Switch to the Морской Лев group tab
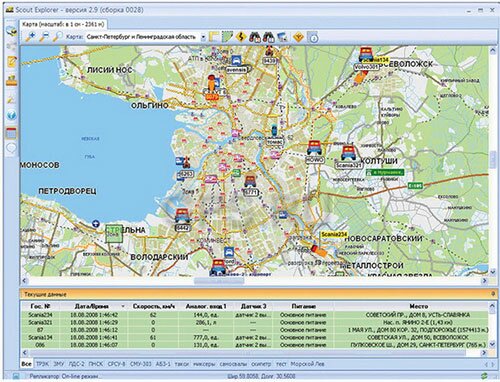The height and width of the screenshot is (382, 500). 307,364
